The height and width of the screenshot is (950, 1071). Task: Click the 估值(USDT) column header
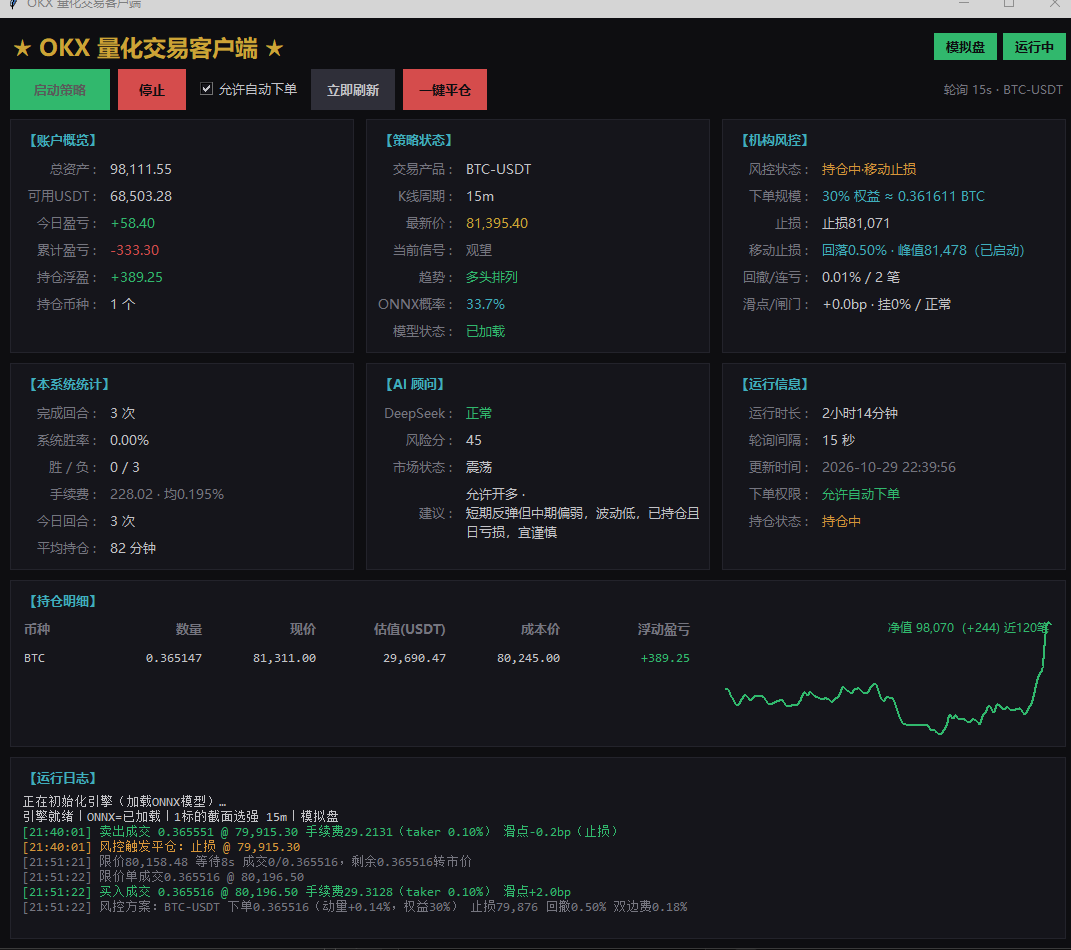410,629
